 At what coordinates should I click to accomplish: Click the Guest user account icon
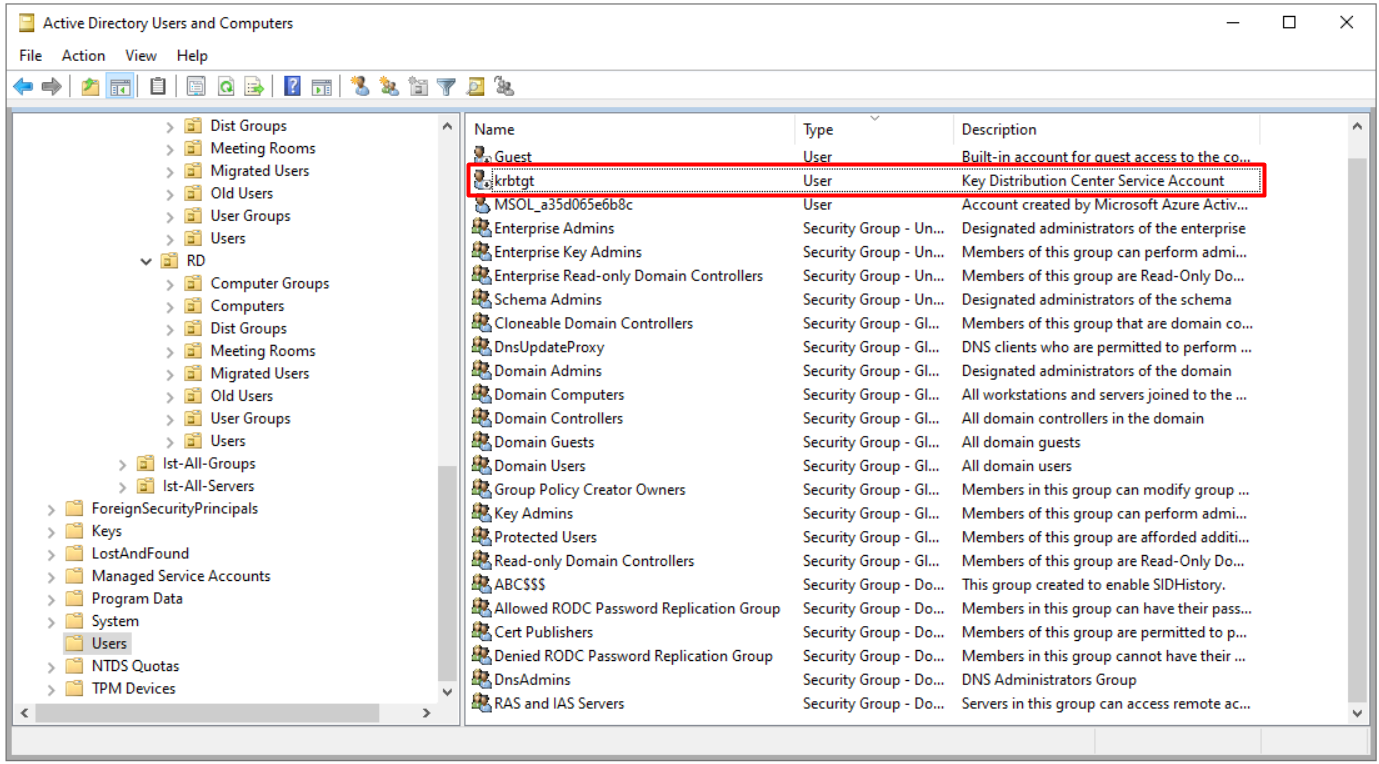coord(482,156)
